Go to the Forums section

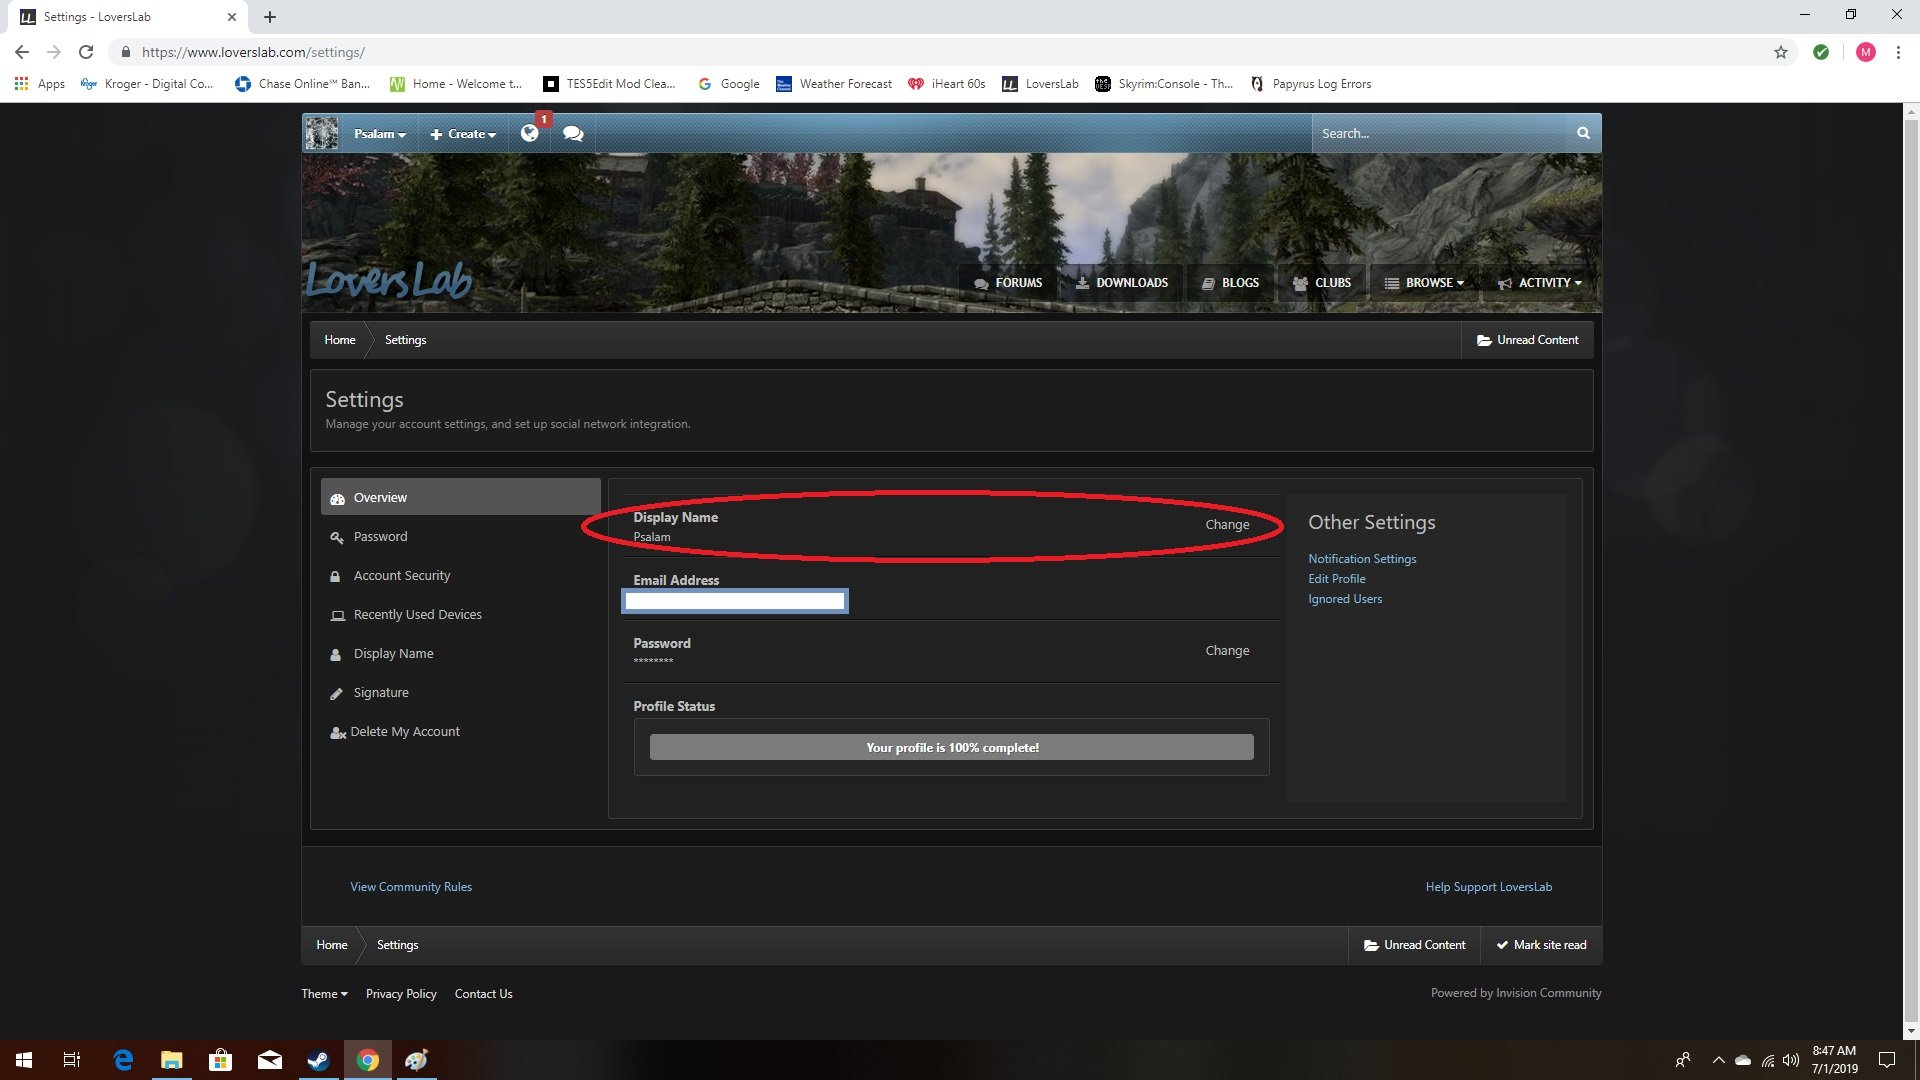(1008, 283)
